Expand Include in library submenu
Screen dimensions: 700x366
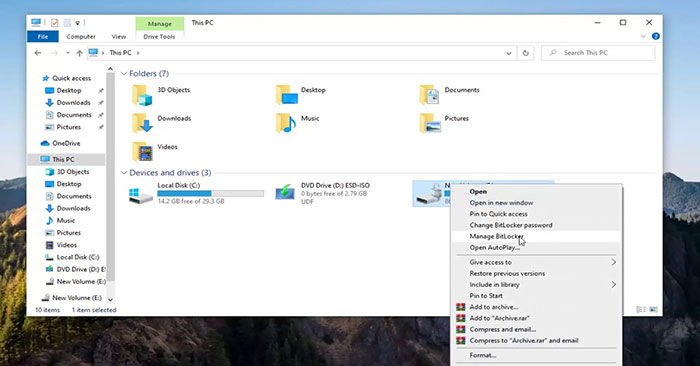614,285
